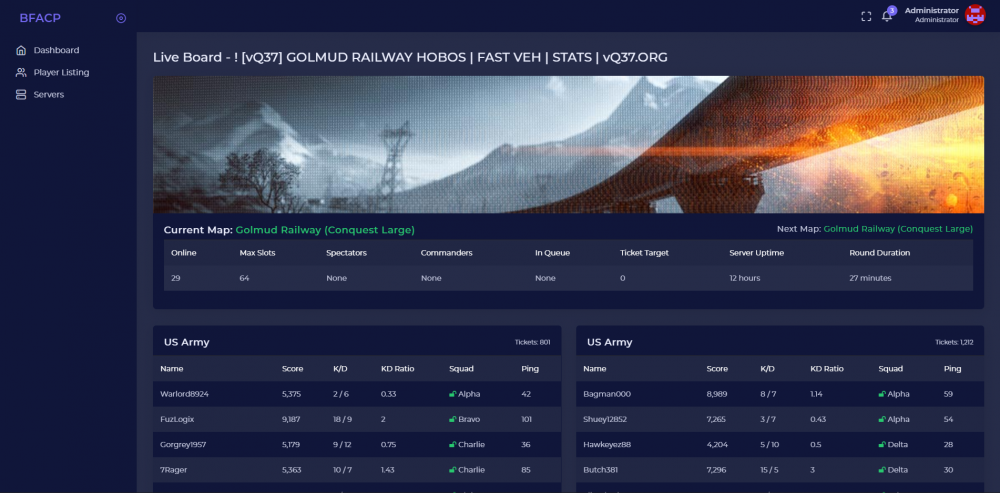Click the Dashboard home icon in sidebar

[x=21, y=50]
